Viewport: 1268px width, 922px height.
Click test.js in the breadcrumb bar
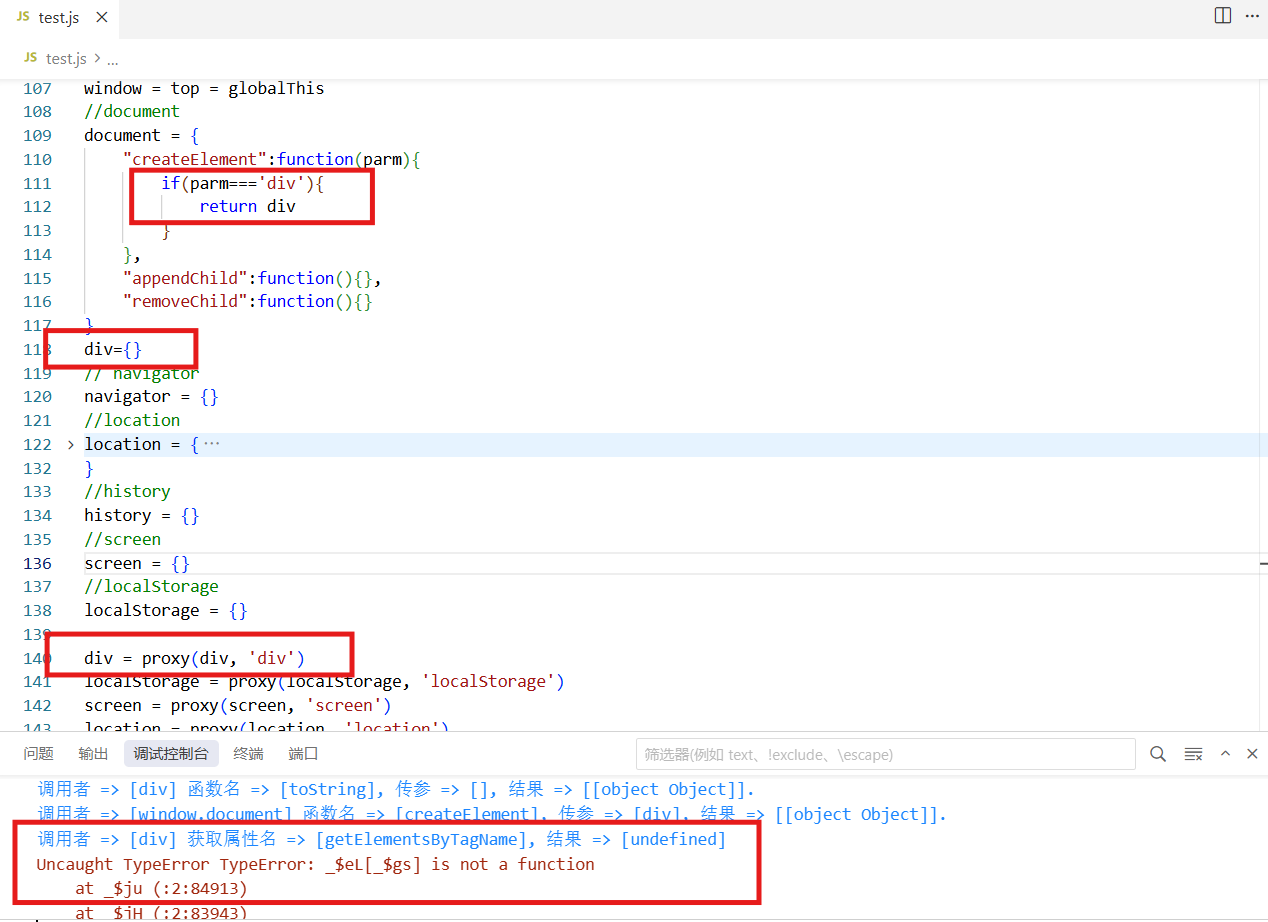point(65,59)
